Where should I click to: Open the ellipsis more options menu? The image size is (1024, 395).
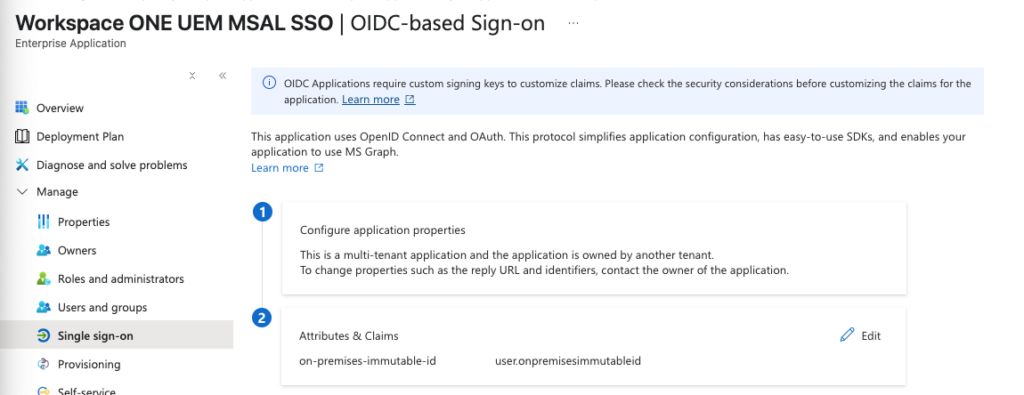pos(573,23)
